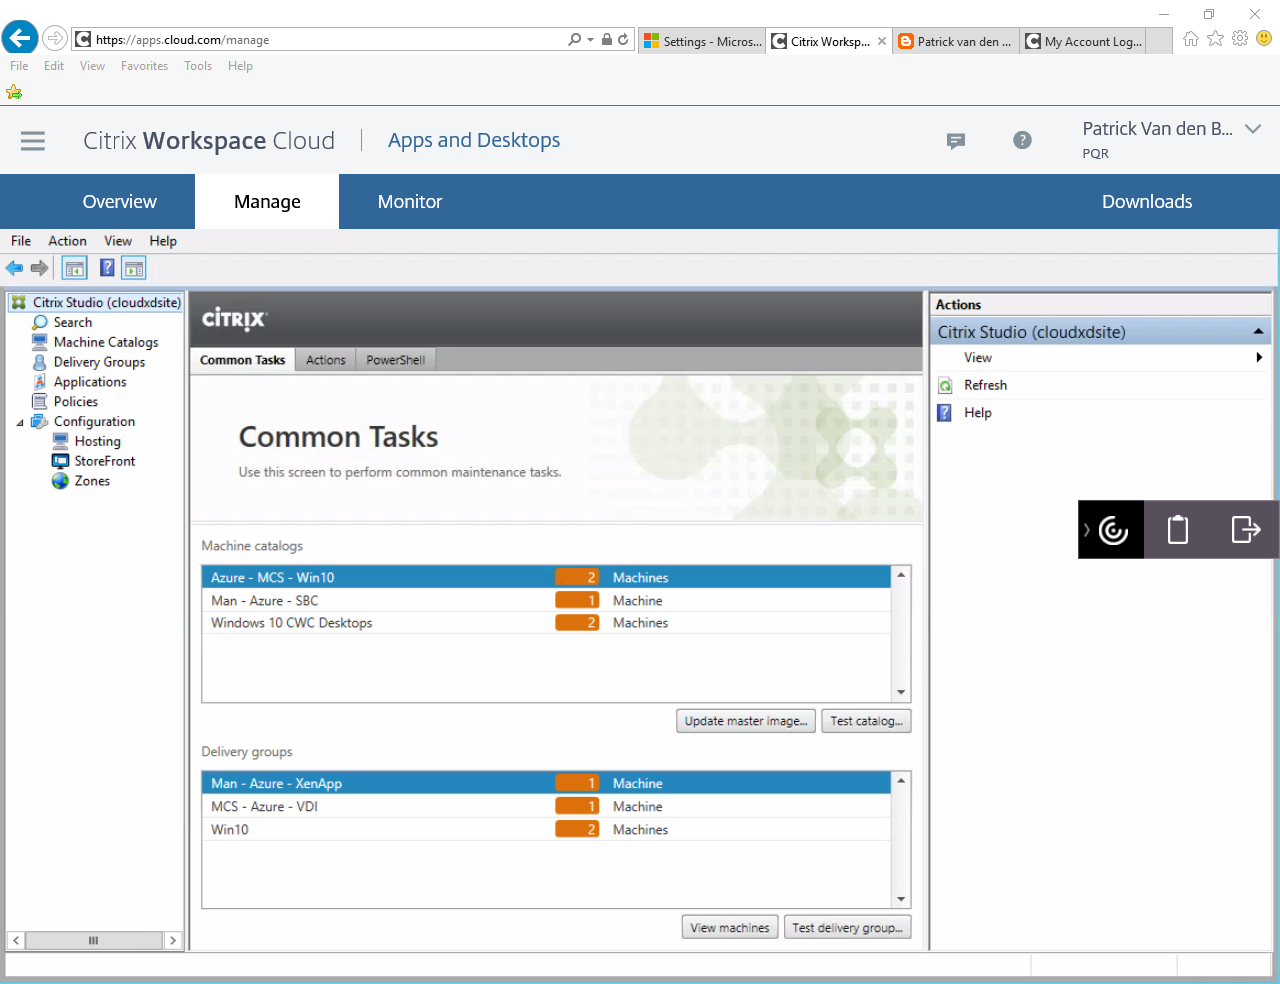Collapse the Configuration tree node
Image resolution: width=1280 pixels, height=984 pixels.
20,423
